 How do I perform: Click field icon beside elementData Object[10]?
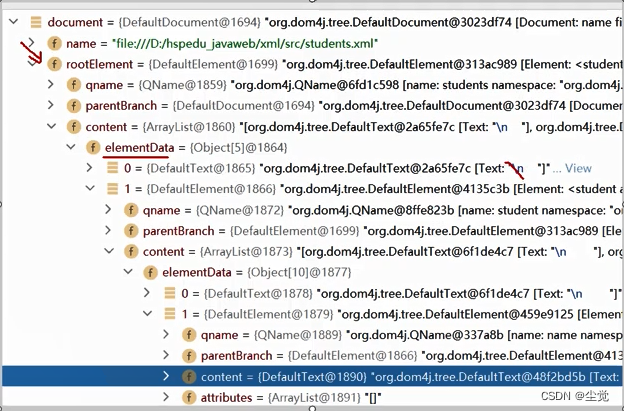[x=150, y=273]
